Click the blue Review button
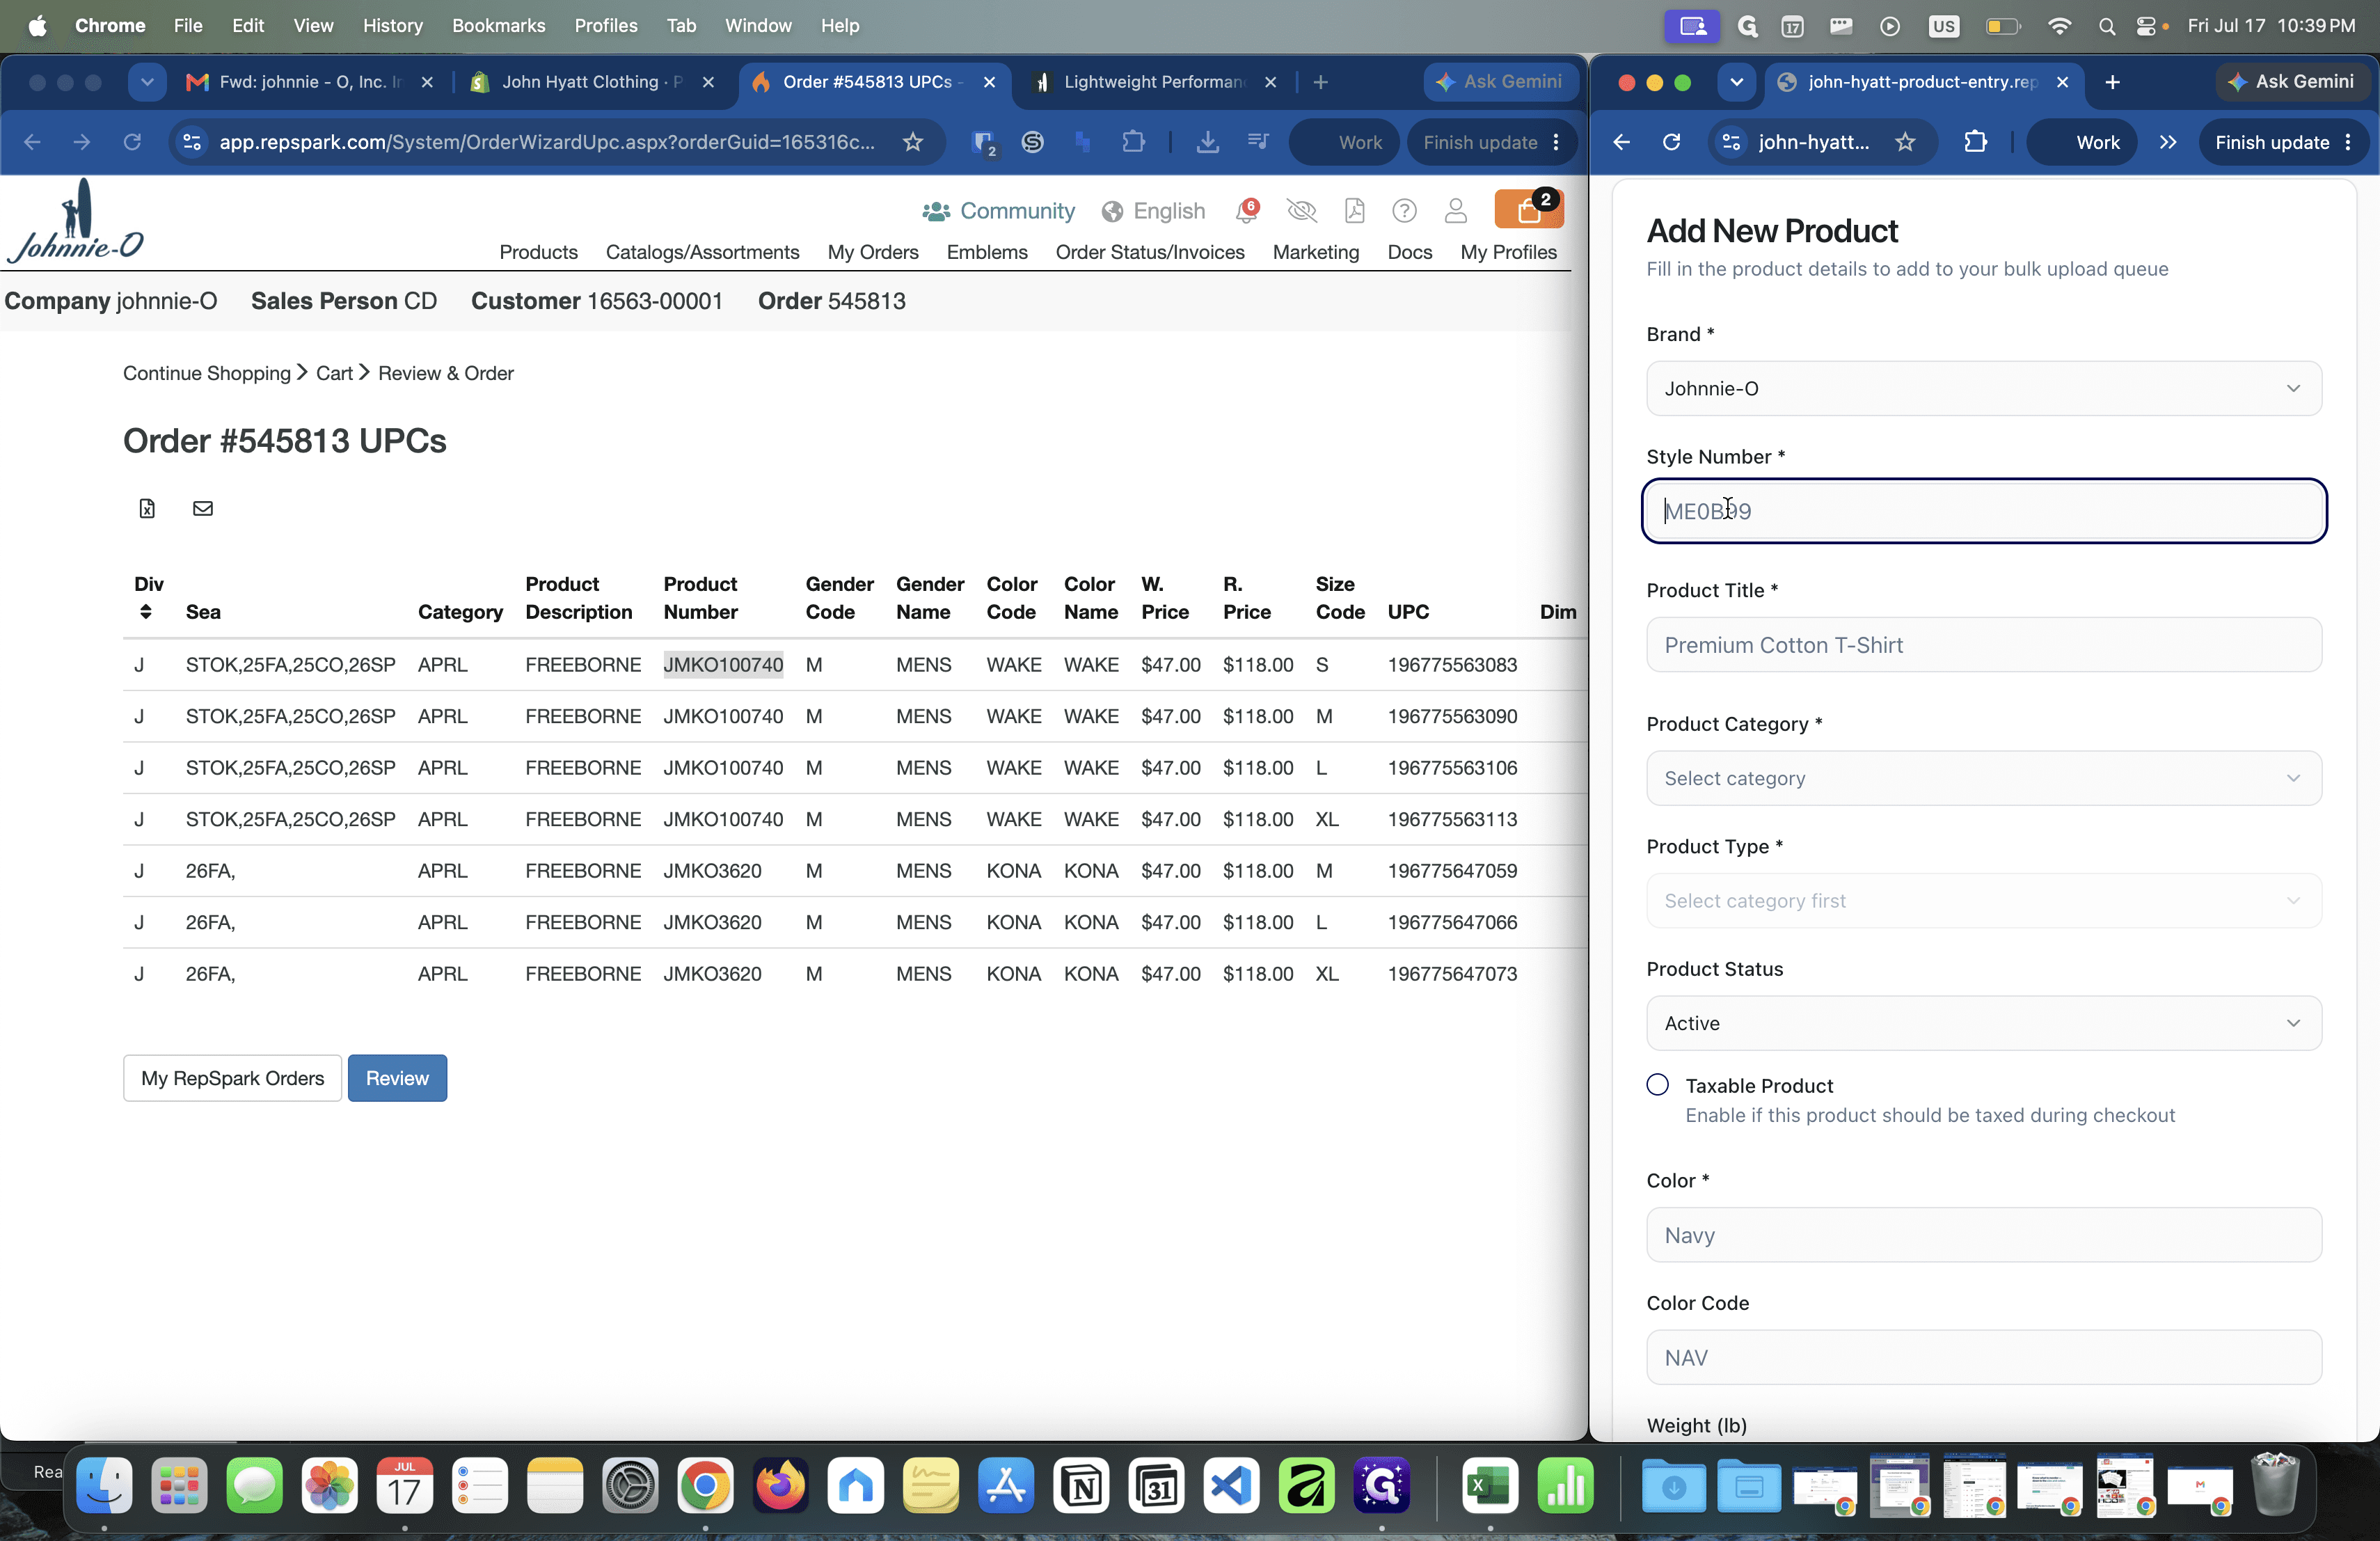This screenshot has height=1541, width=2380. 397,1078
